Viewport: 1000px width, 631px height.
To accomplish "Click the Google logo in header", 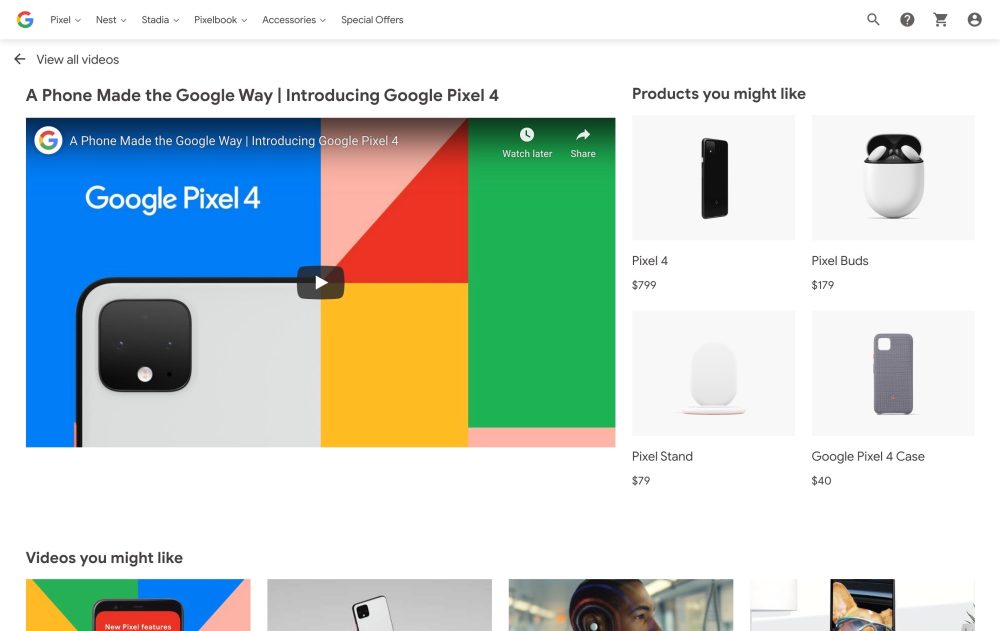I will [25, 20].
